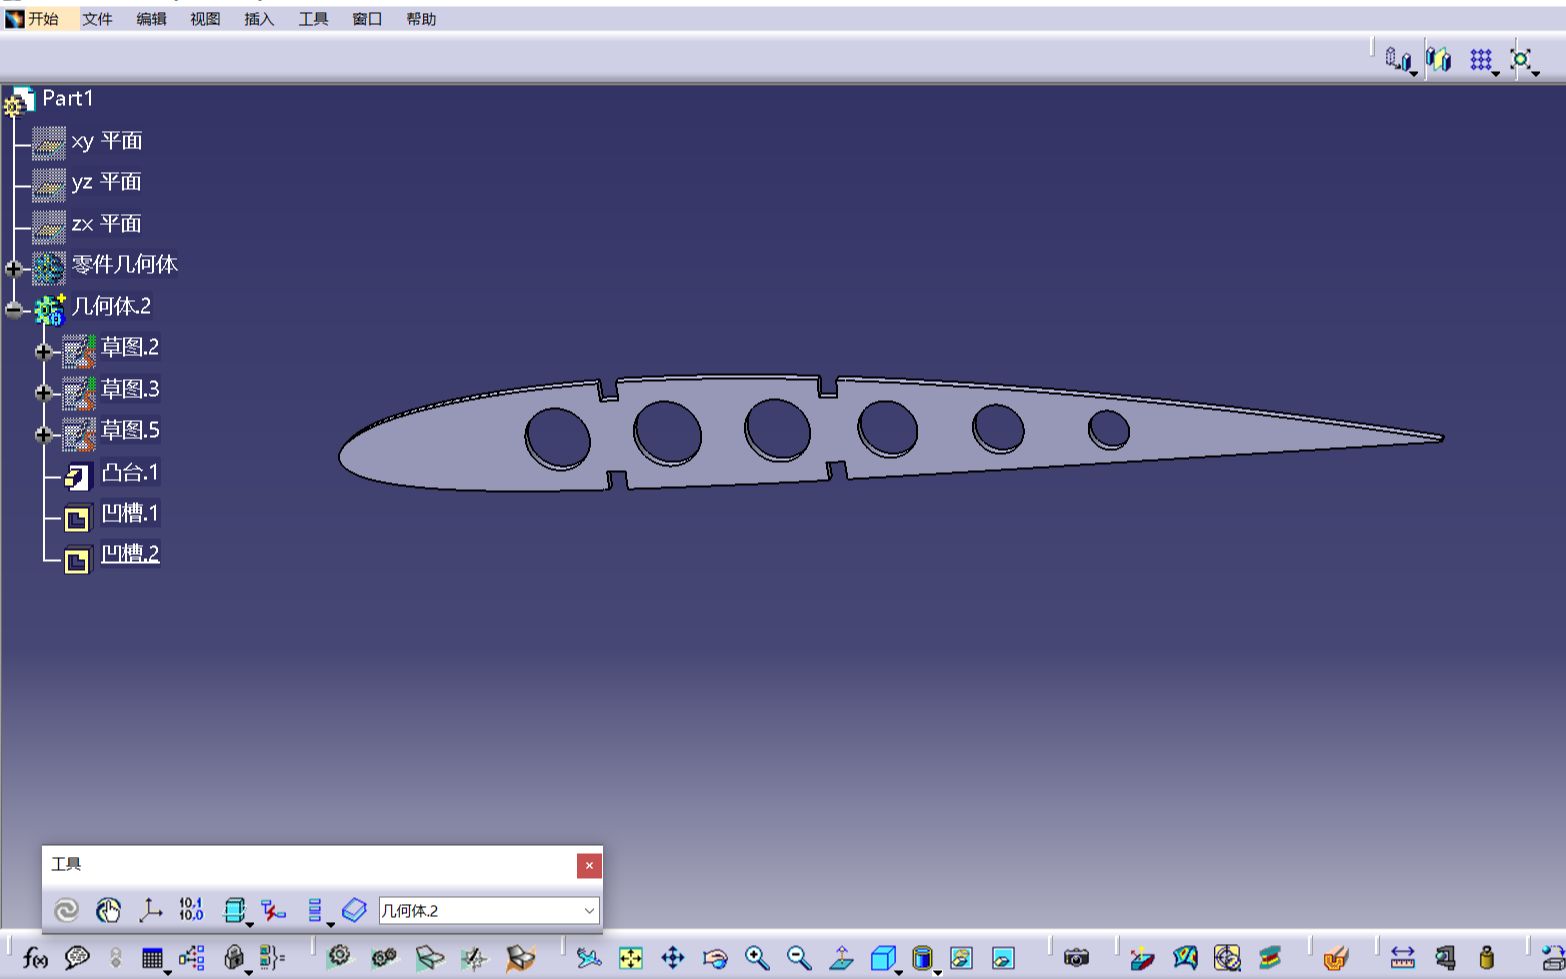The image size is (1566, 979).
Task: Expand the 草图.3 node
Action: (x=43, y=393)
